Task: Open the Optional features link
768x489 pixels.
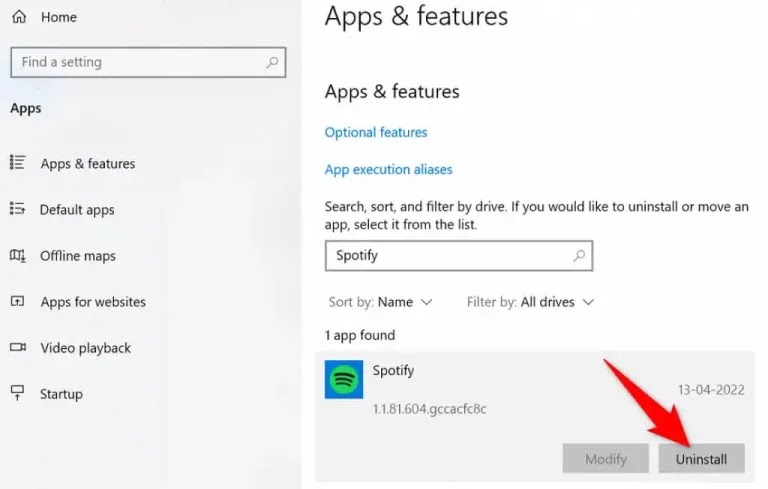Action: pyautogui.click(x=376, y=132)
